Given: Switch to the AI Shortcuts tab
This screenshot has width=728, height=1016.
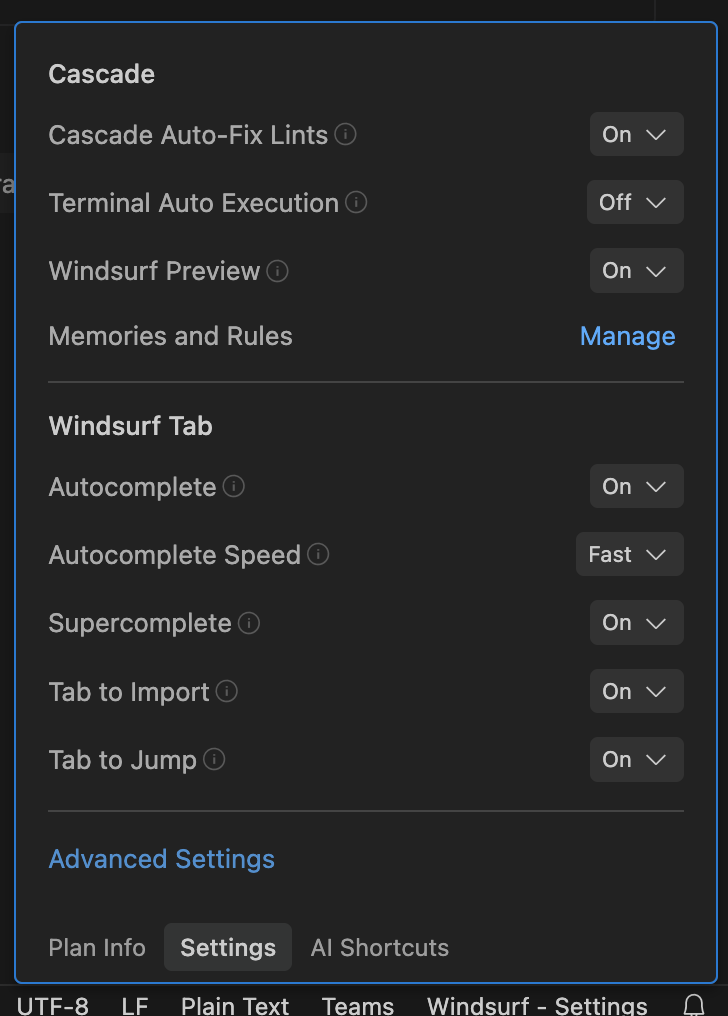Looking at the screenshot, I should (x=380, y=948).
